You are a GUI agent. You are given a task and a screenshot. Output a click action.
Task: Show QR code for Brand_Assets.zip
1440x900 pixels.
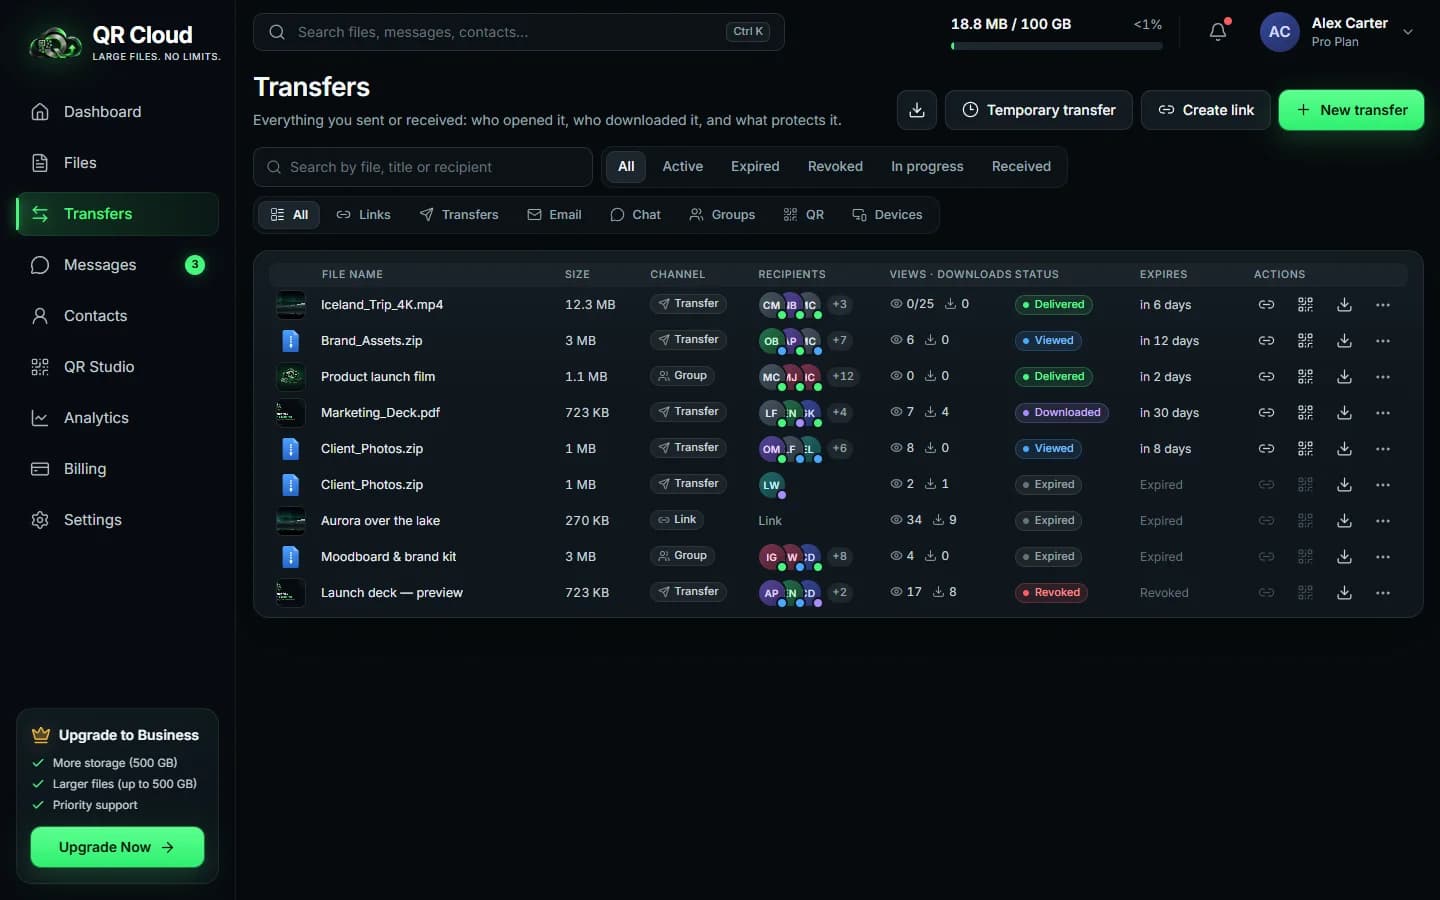1305,341
